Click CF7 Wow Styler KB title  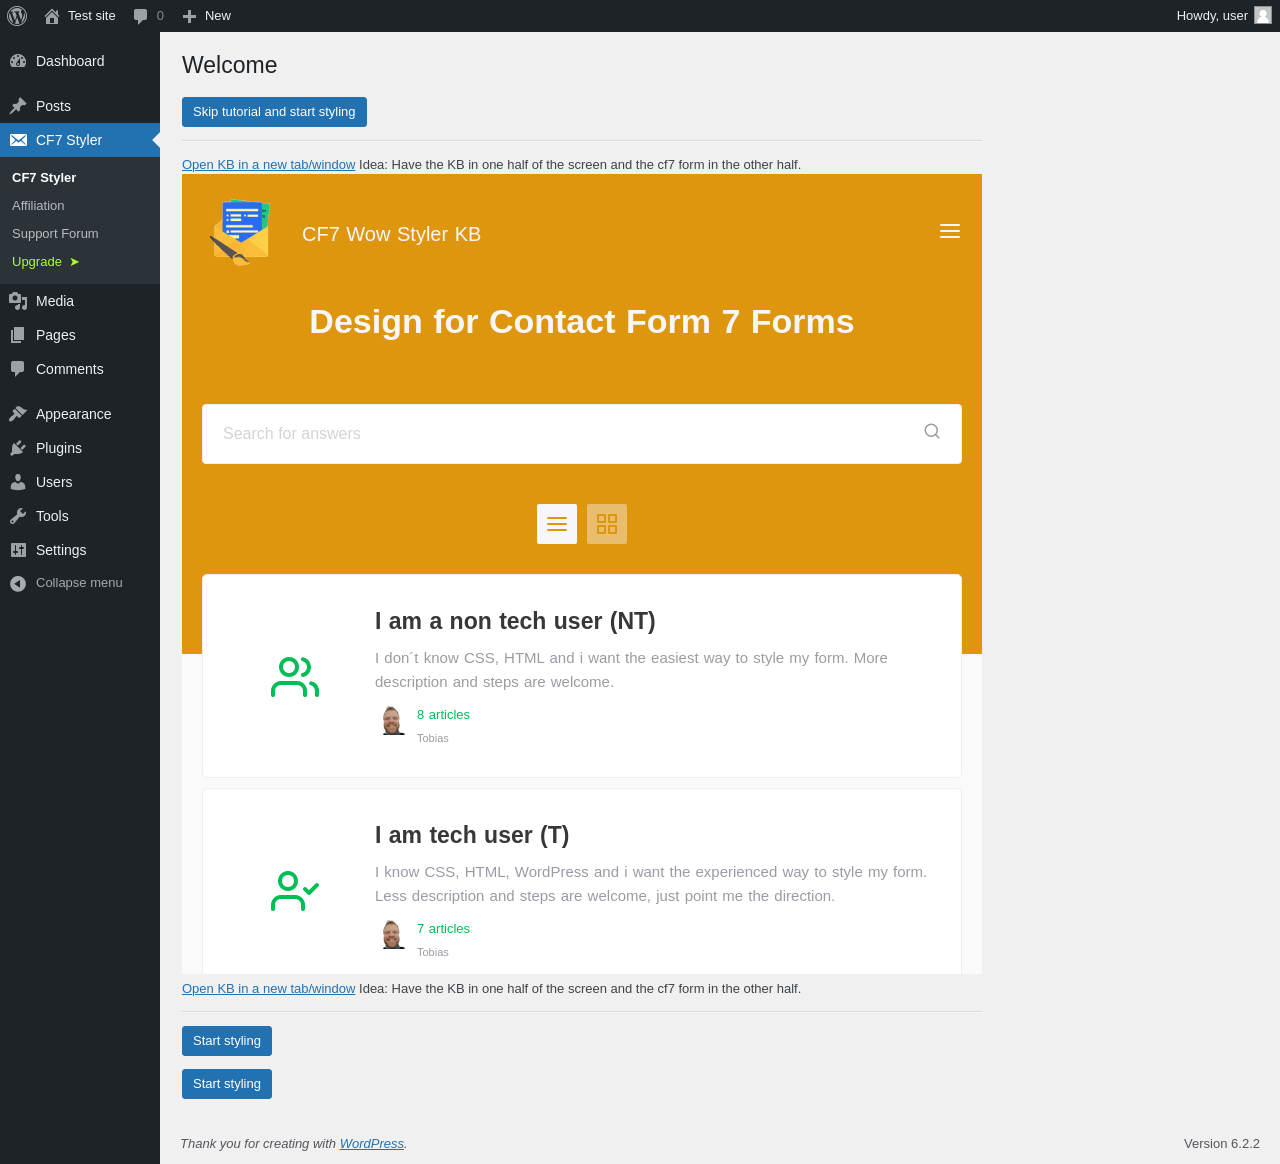tap(391, 234)
